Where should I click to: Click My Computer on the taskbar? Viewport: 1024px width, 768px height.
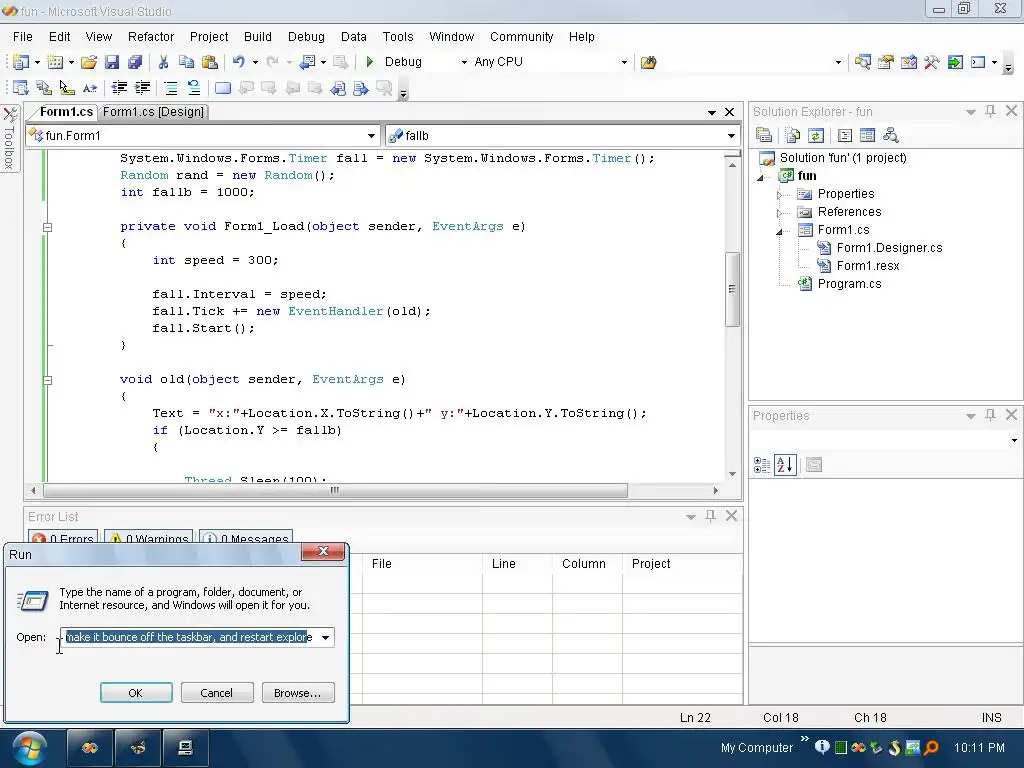756,748
